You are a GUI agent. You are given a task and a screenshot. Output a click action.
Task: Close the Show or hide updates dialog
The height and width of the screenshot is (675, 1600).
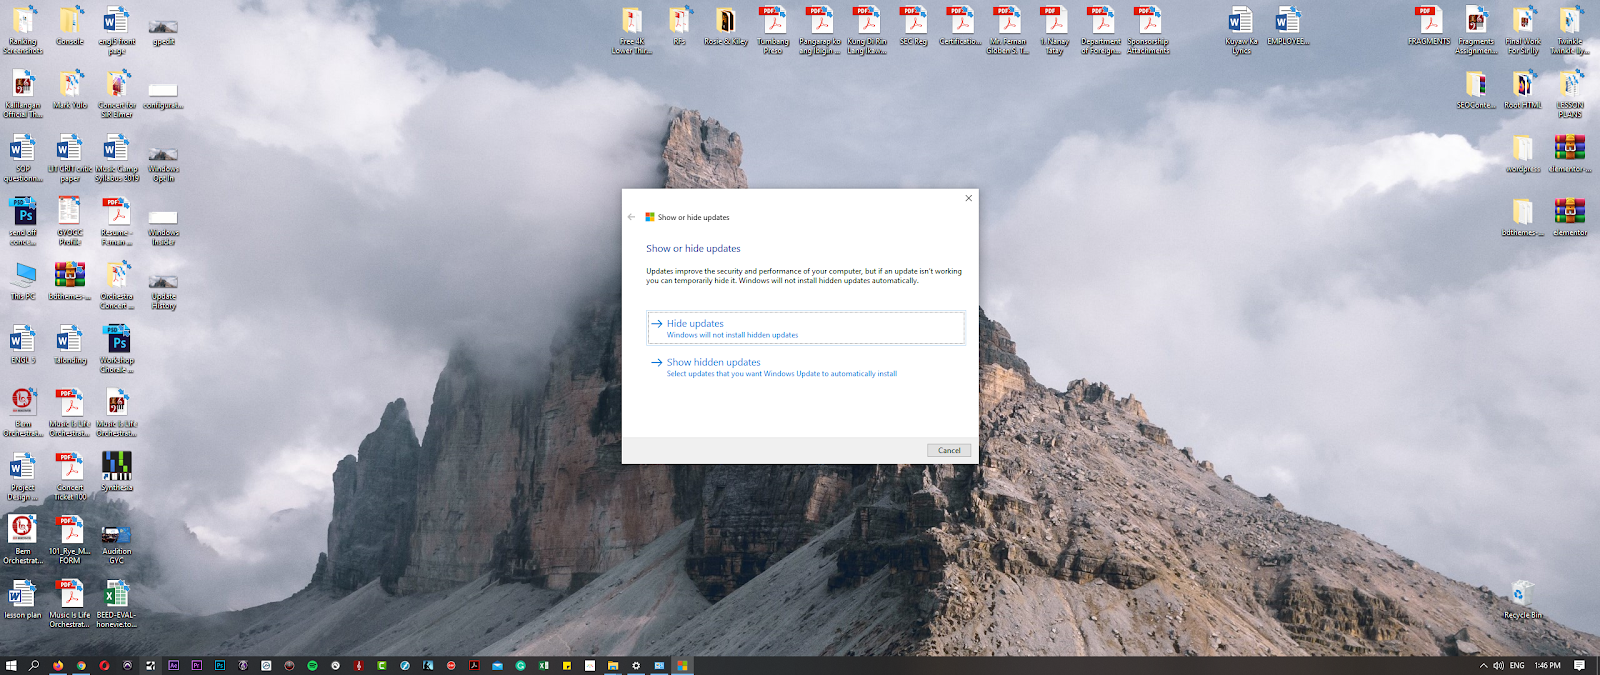click(x=968, y=198)
